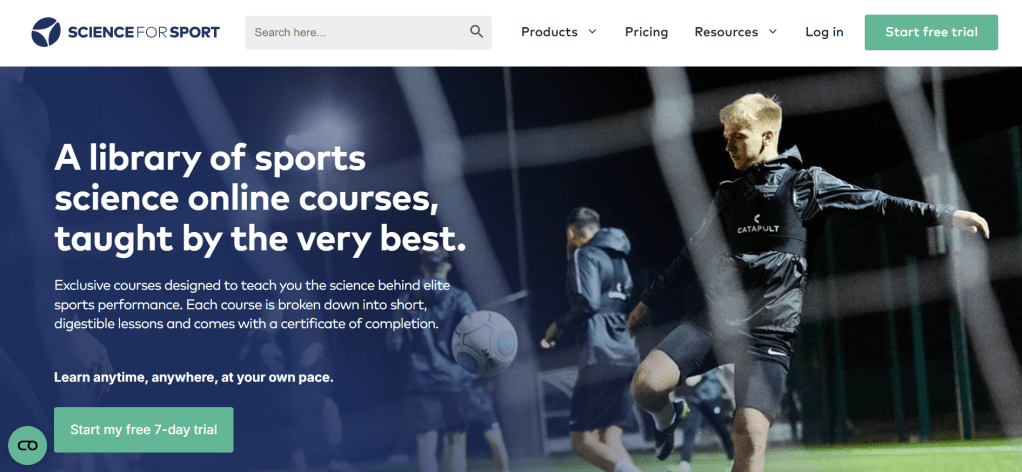Go to the Pricing page
The height and width of the screenshot is (472, 1022).
click(x=646, y=32)
